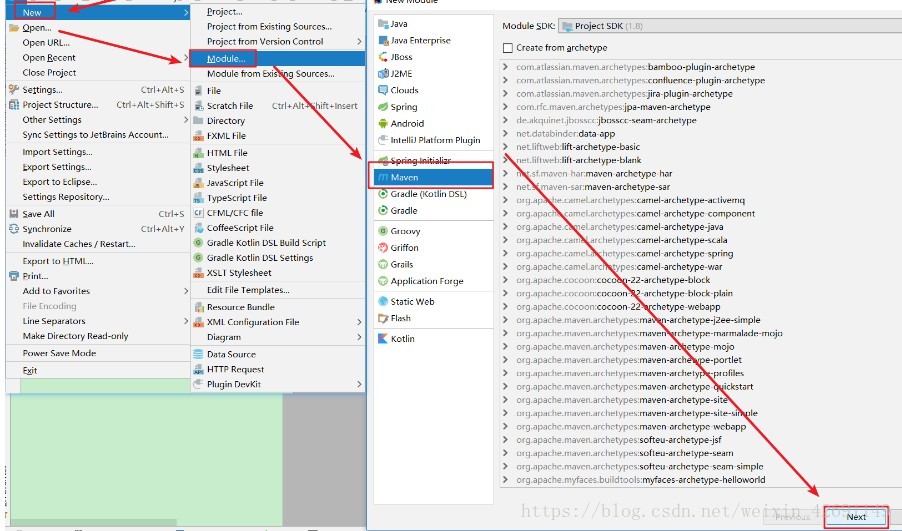Click the TypeScript File icon
The image size is (902, 531).
pos(198,197)
